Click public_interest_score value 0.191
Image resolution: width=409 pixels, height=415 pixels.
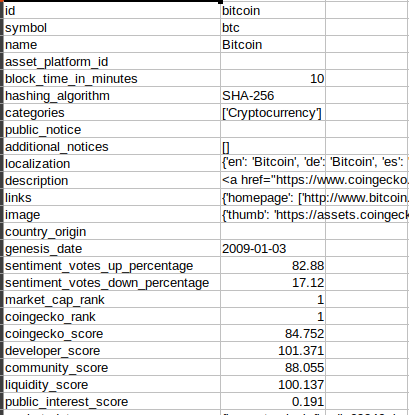[x=273, y=402]
